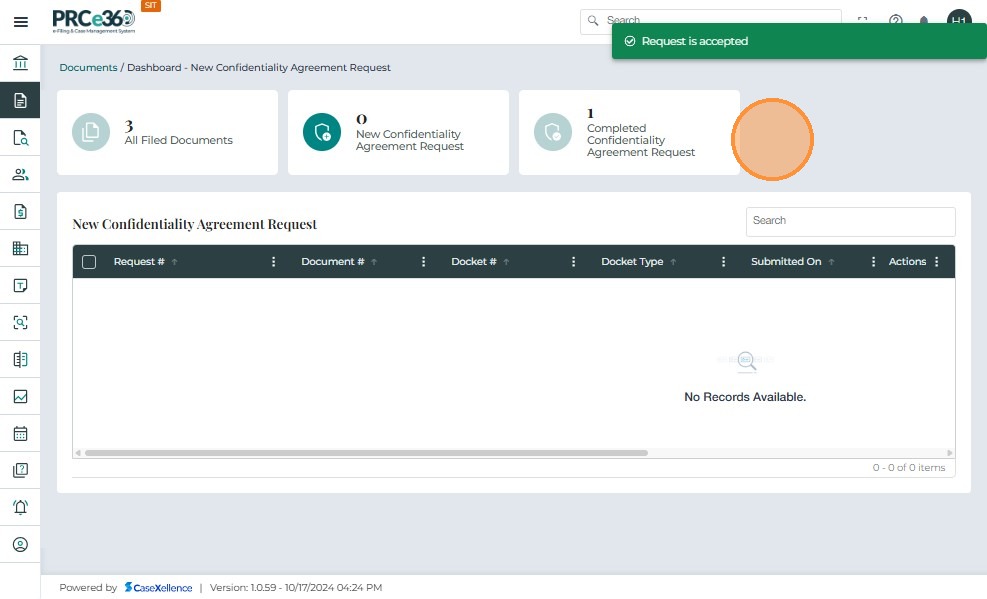Viewport: 987px width, 599px height.
Task: Open the help question mark icon in header
Action: [x=895, y=20]
